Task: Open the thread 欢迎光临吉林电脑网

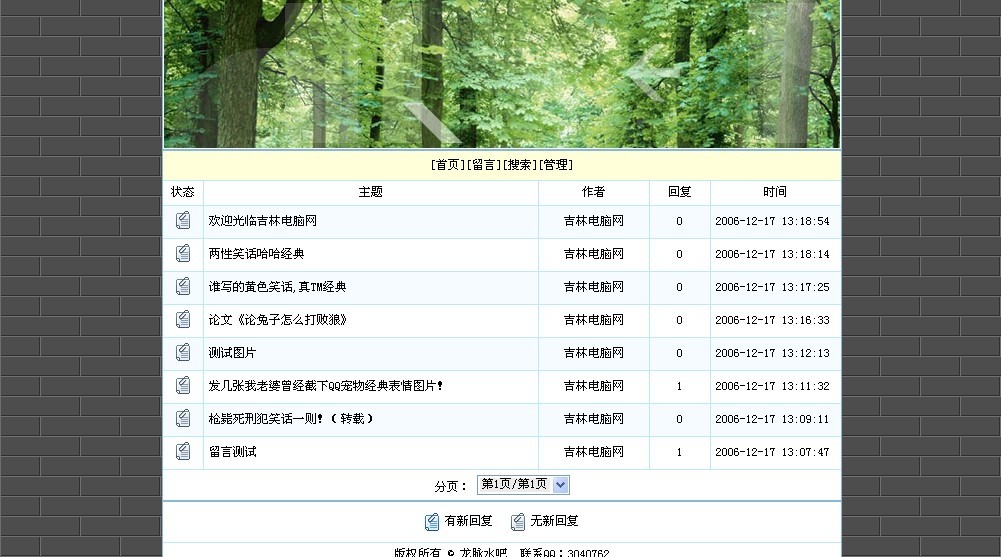Action: (262, 221)
